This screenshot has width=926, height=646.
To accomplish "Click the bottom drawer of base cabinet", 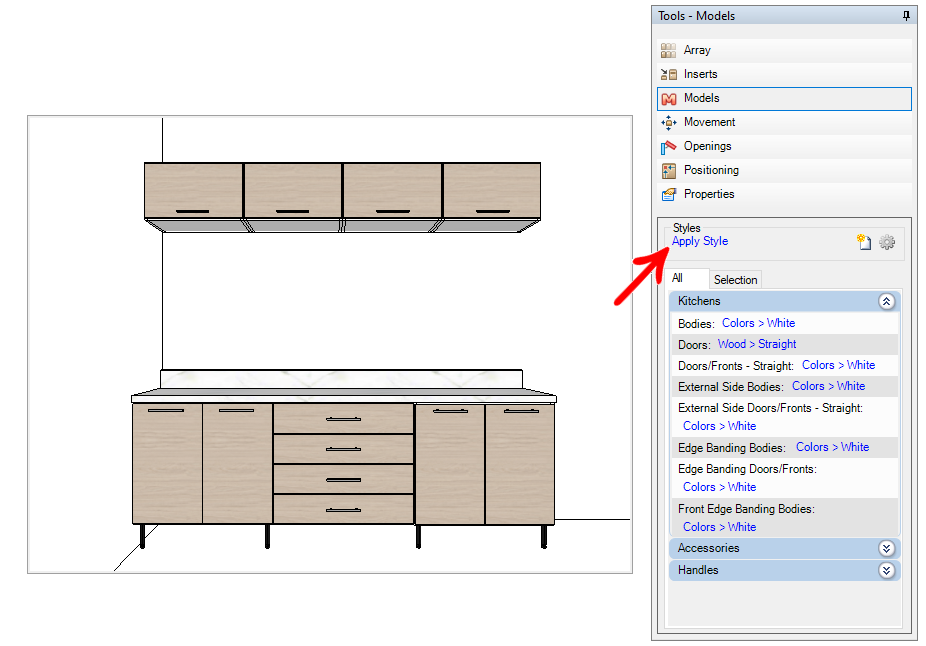I will pos(343,509).
